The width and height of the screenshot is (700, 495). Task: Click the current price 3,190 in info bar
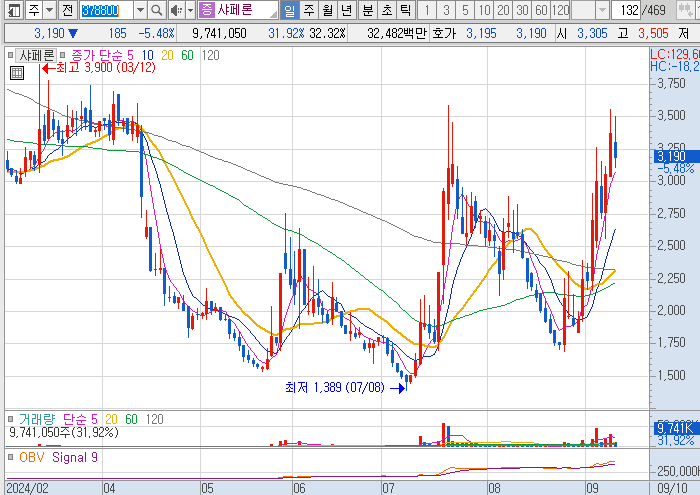point(50,33)
